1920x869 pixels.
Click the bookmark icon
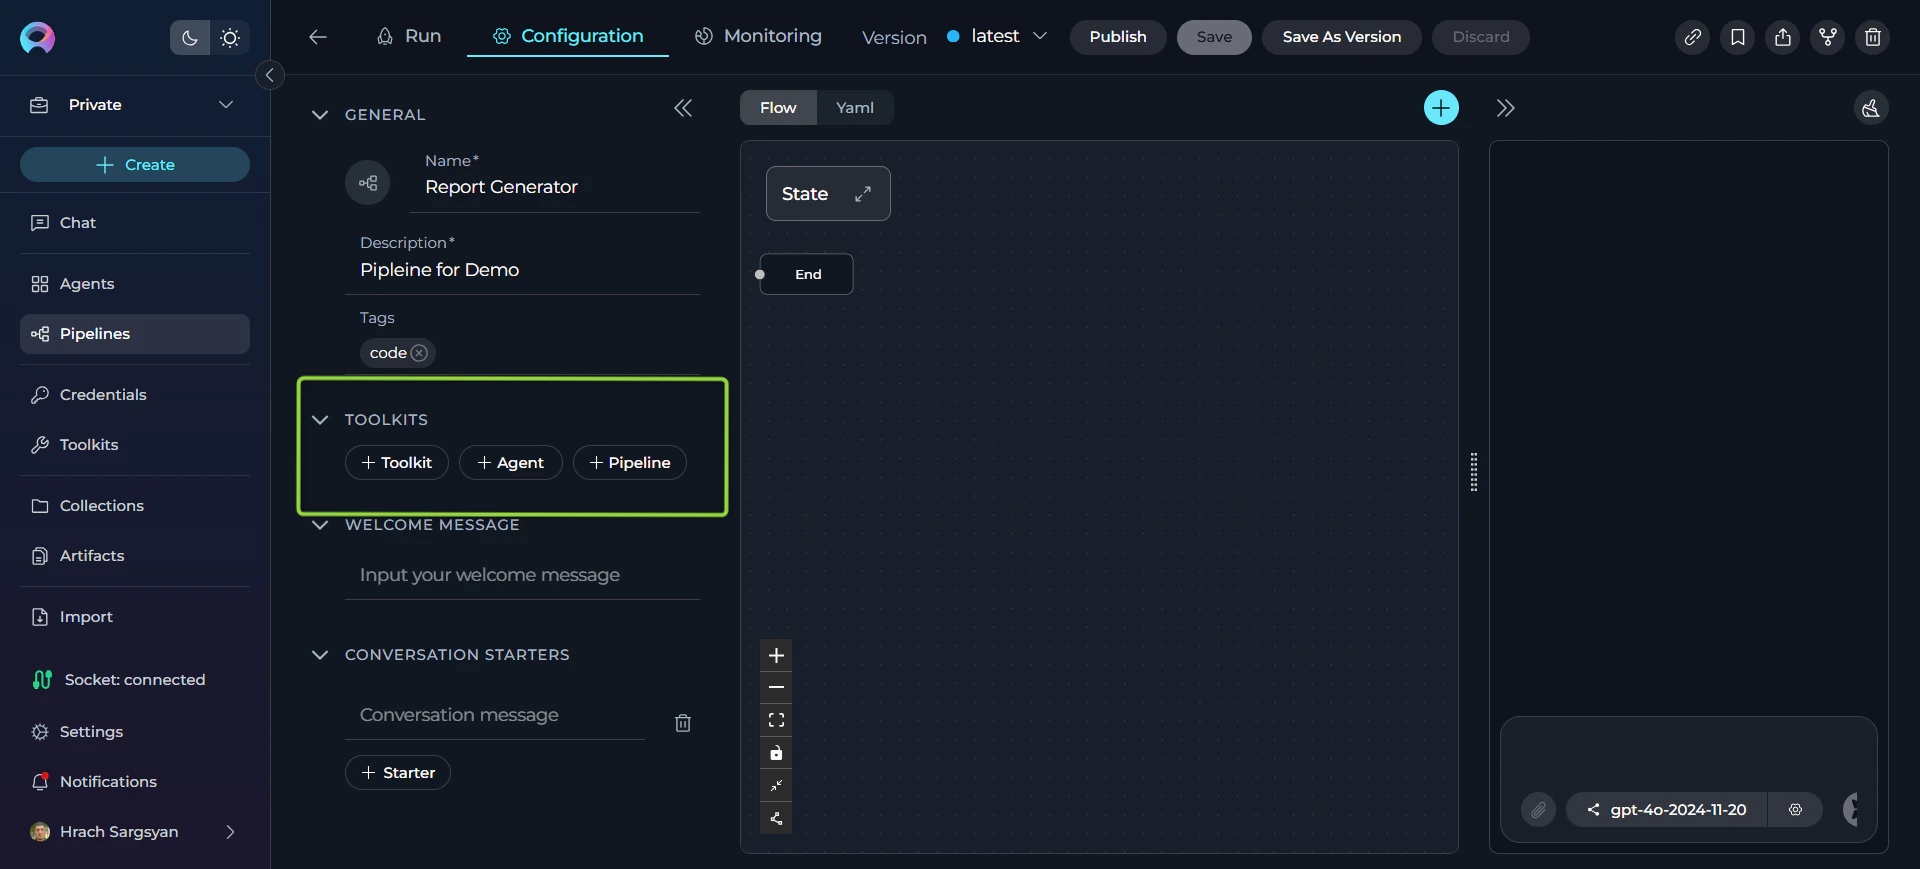(1738, 37)
